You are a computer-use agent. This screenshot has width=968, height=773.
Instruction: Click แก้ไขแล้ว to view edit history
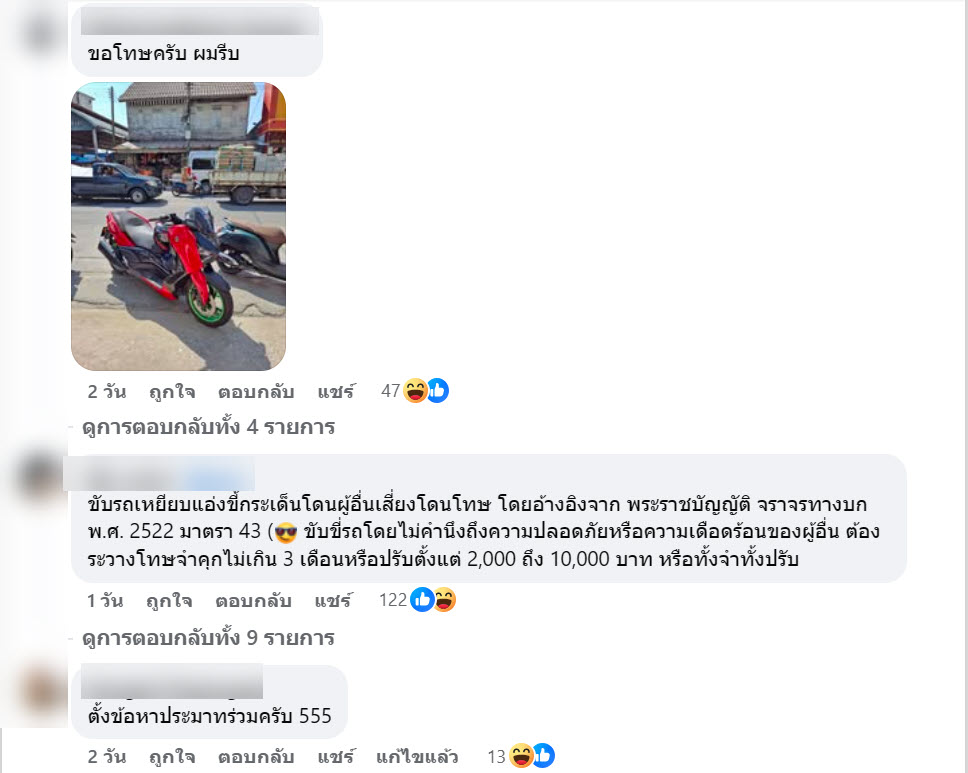pyautogui.click(x=417, y=756)
